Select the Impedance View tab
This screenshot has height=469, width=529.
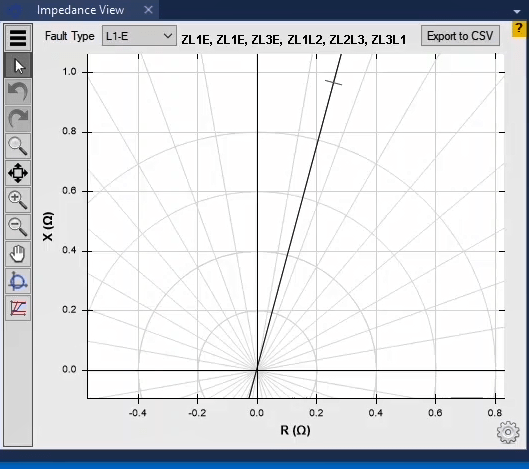80,10
